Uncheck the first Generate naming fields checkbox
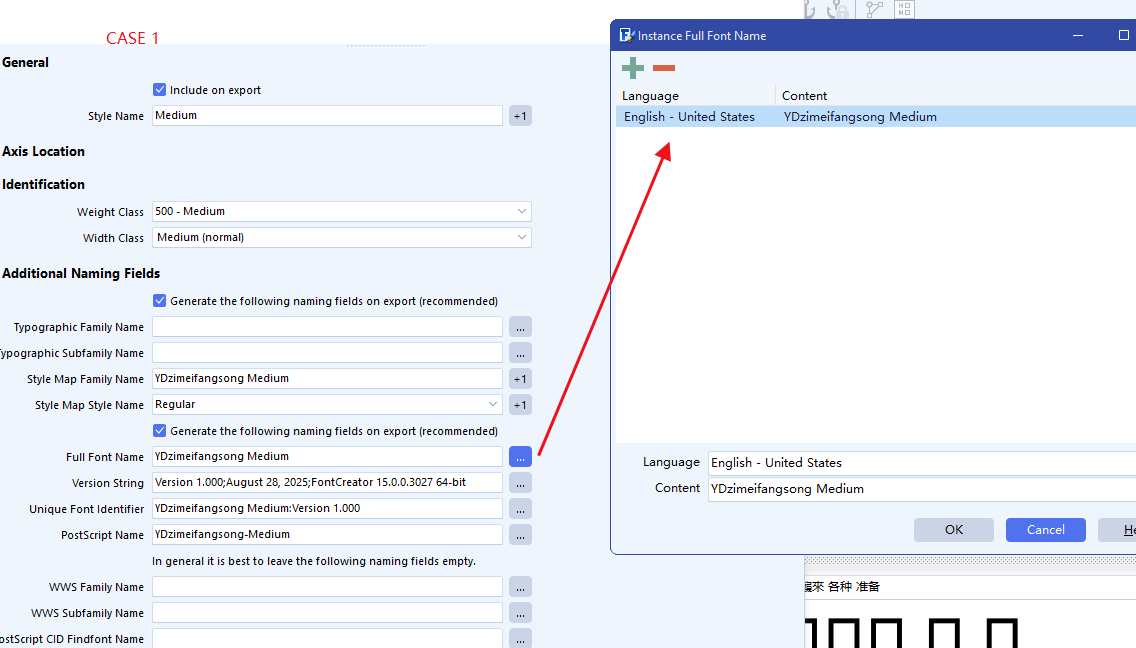1136x648 pixels. point(160,301)
